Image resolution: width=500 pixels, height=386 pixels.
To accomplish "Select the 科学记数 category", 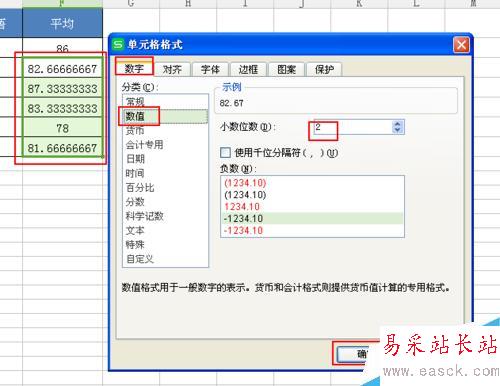I will click(x=166, y=216).
